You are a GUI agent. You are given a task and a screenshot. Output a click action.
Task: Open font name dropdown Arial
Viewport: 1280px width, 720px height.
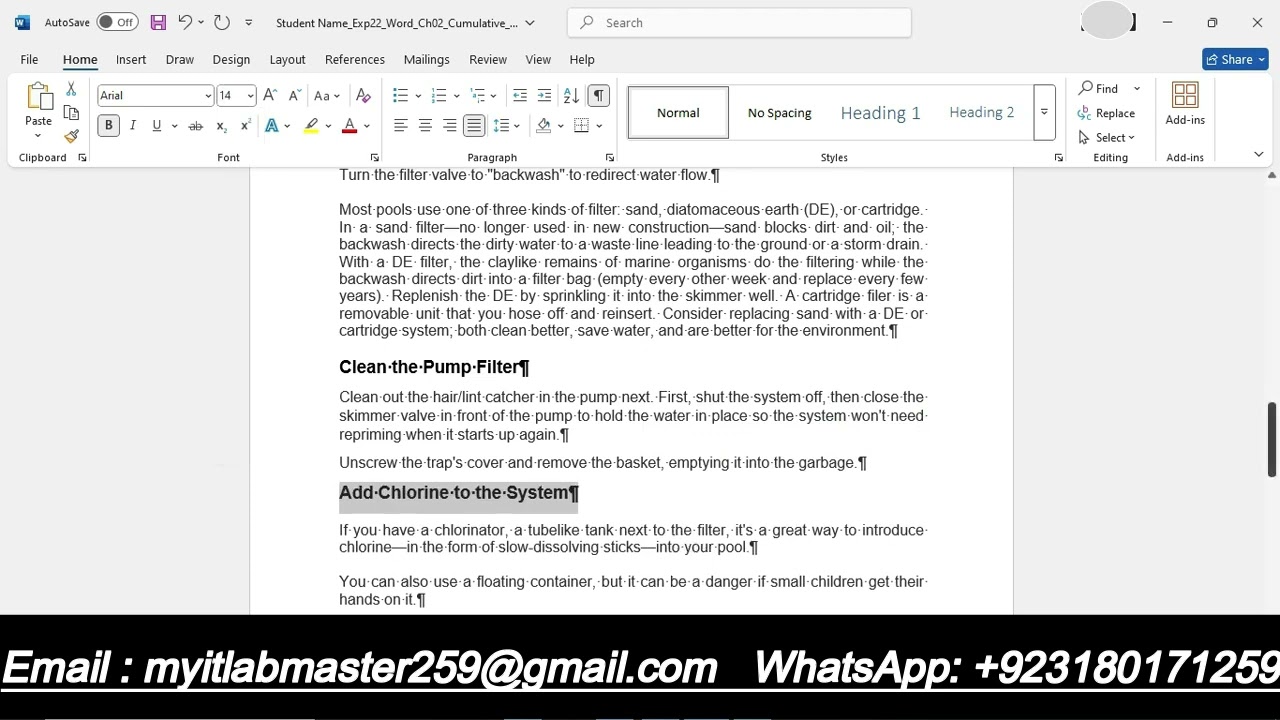tap(208, 96)
